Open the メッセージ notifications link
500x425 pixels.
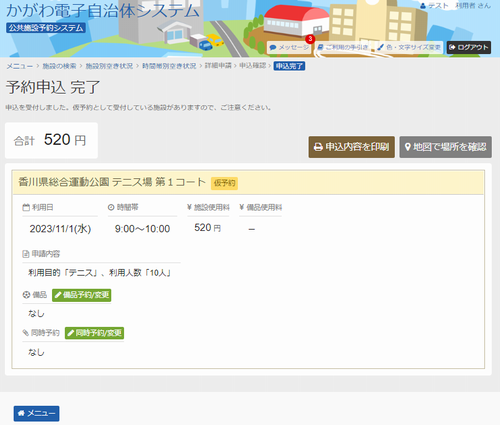[x=289, y=48]
